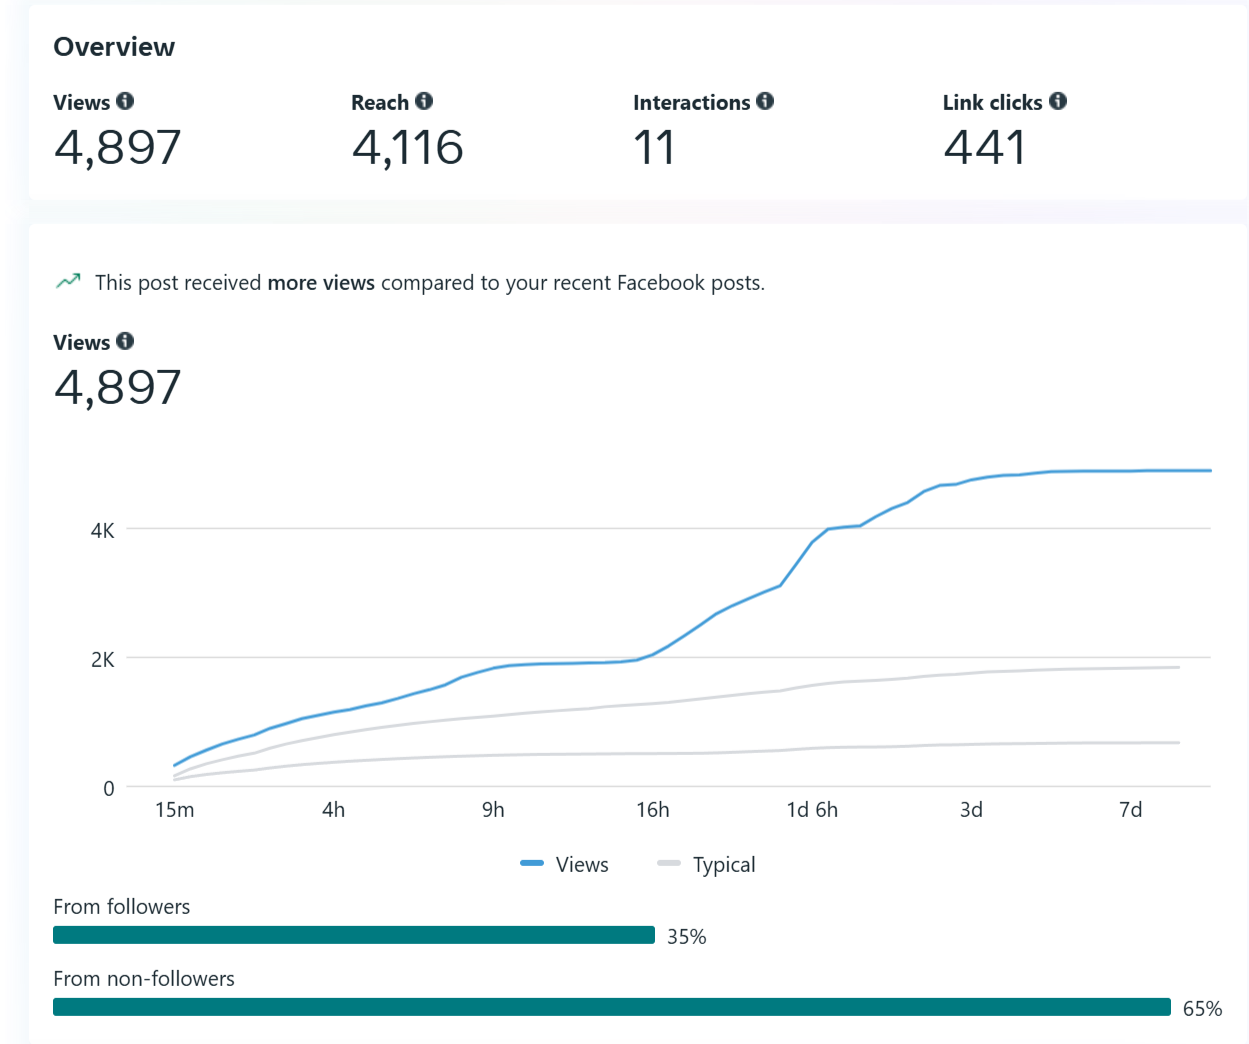Click the From non-followers percentage bar

611,1007
